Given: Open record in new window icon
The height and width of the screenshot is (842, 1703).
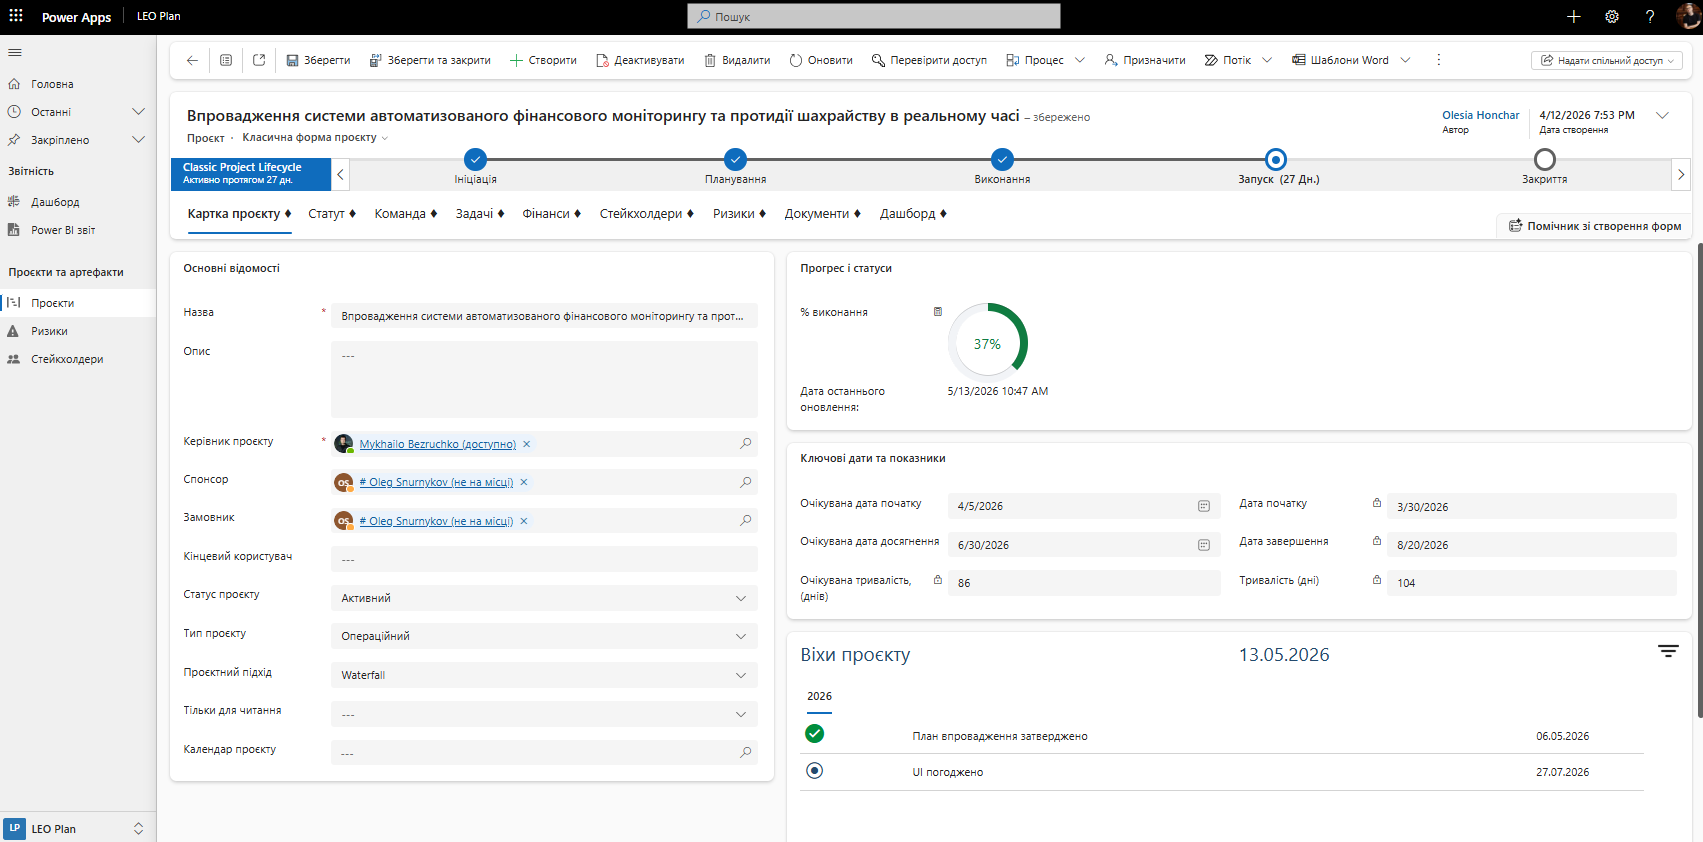Looking at the screenshot, I should [259, 60].
